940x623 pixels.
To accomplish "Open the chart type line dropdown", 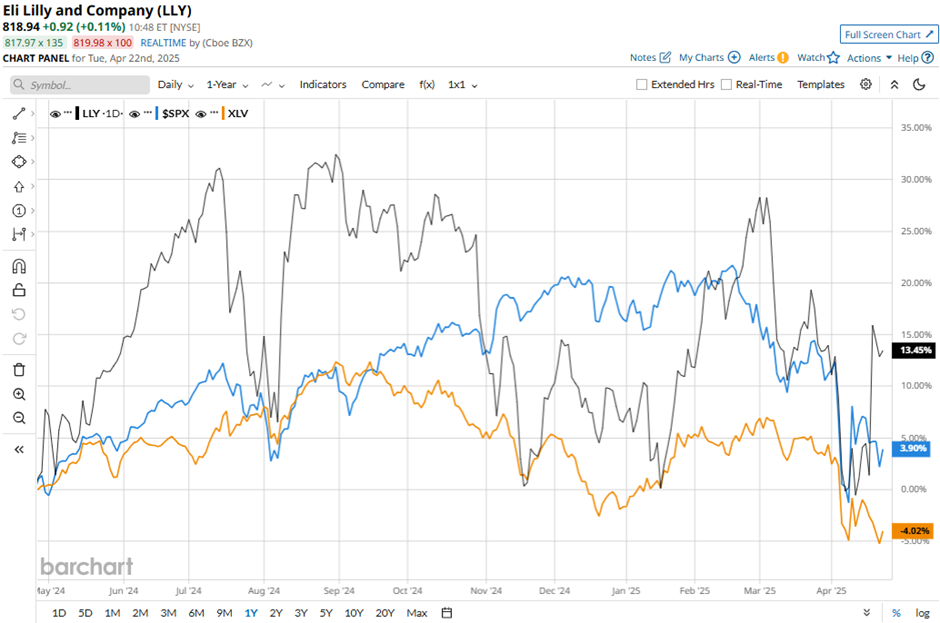I will click(x=273, y=85).
